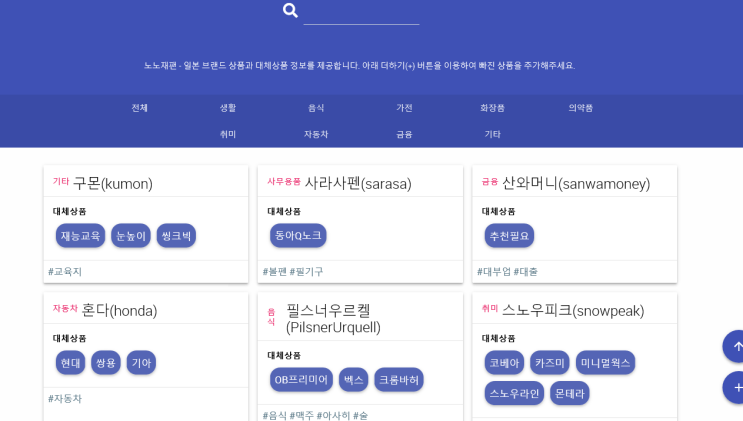Click the 코베아 alternative chip
Image resolution: width=743 pixels, height=421 pixels.
pos(504,363)
